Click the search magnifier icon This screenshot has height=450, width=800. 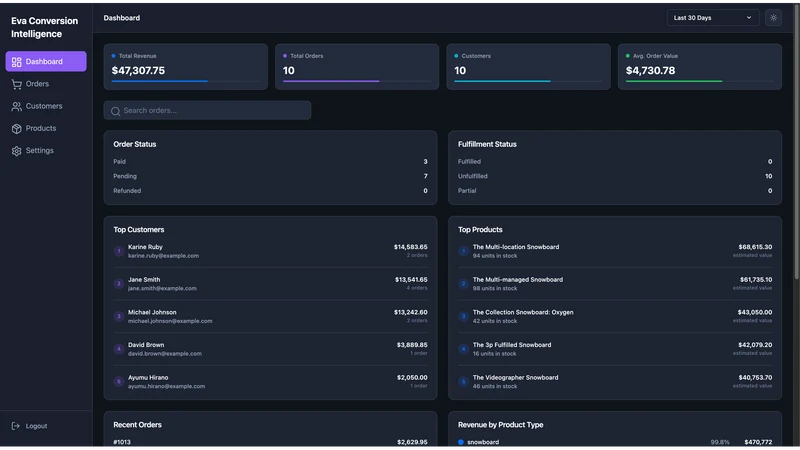115,111
